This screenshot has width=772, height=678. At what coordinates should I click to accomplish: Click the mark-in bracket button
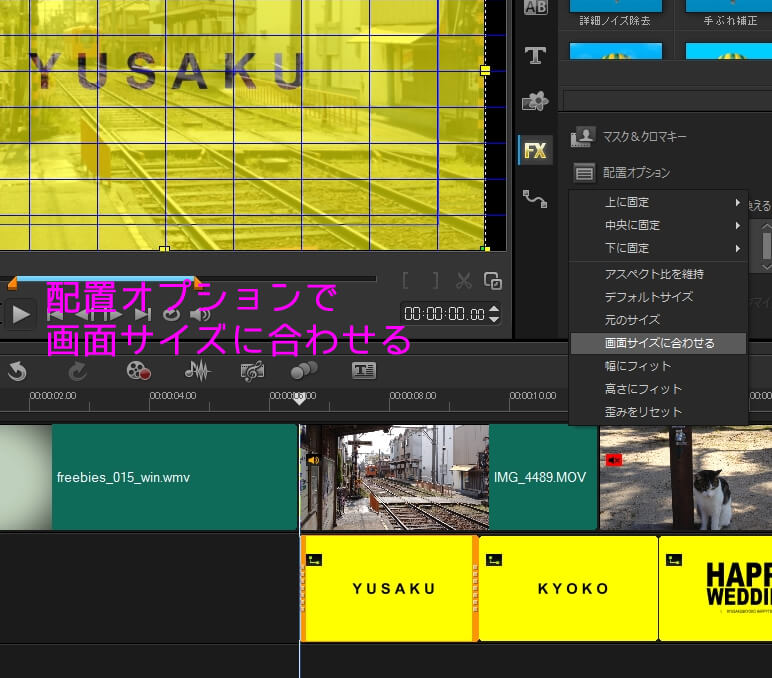click(x=405, y=281)
